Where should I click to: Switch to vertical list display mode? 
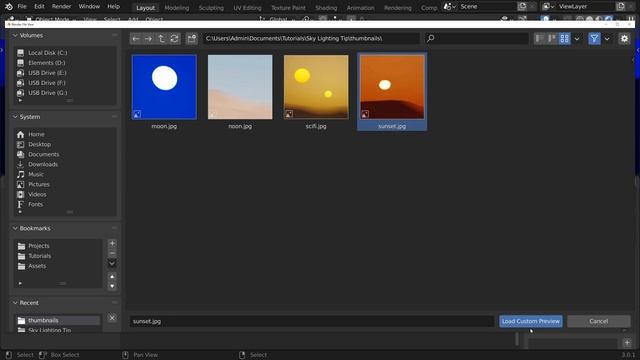tap(540, 38)
